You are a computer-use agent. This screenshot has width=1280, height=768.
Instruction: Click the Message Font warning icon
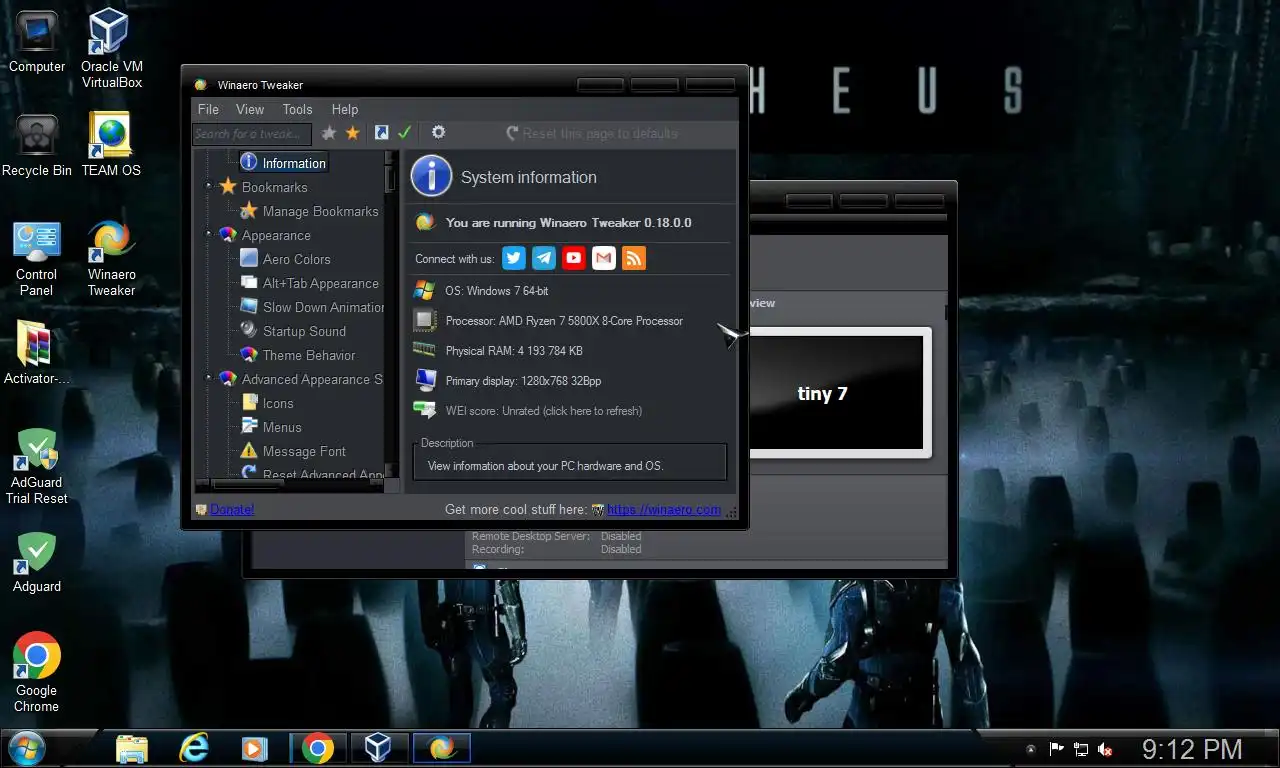(x=248, y=450)
